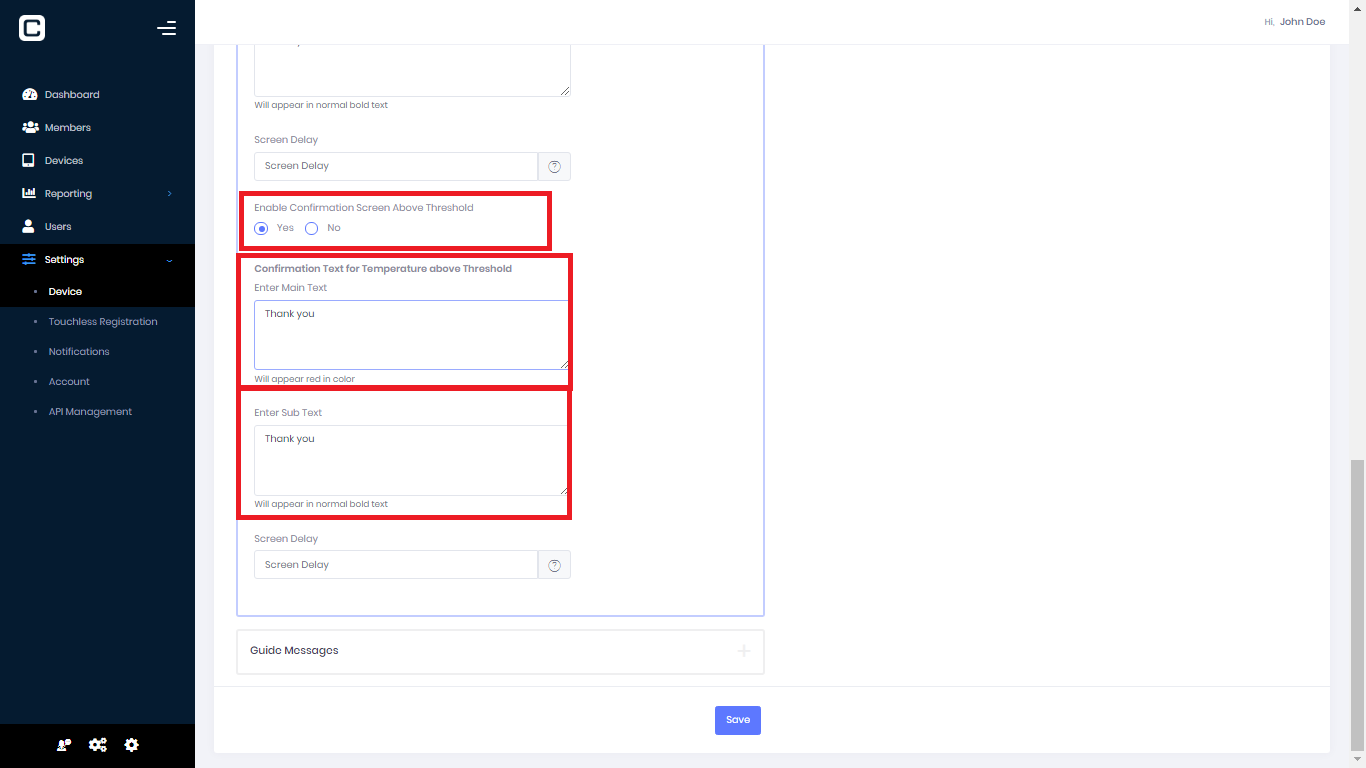The image size is (1366, 768).
Task: Click the C logo at the top left
Action: 31,28
